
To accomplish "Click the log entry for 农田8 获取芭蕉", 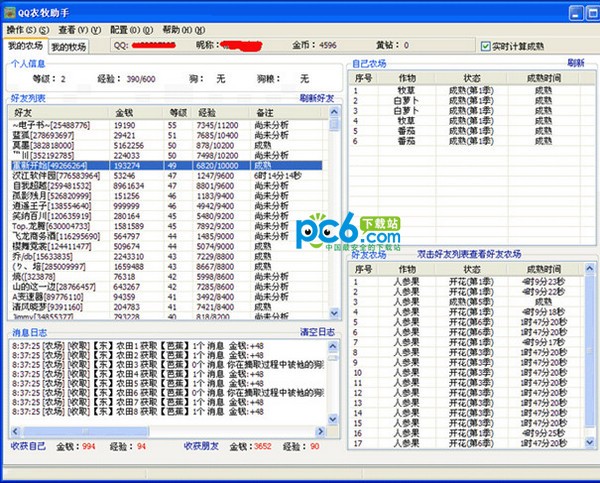I will 138,412.
